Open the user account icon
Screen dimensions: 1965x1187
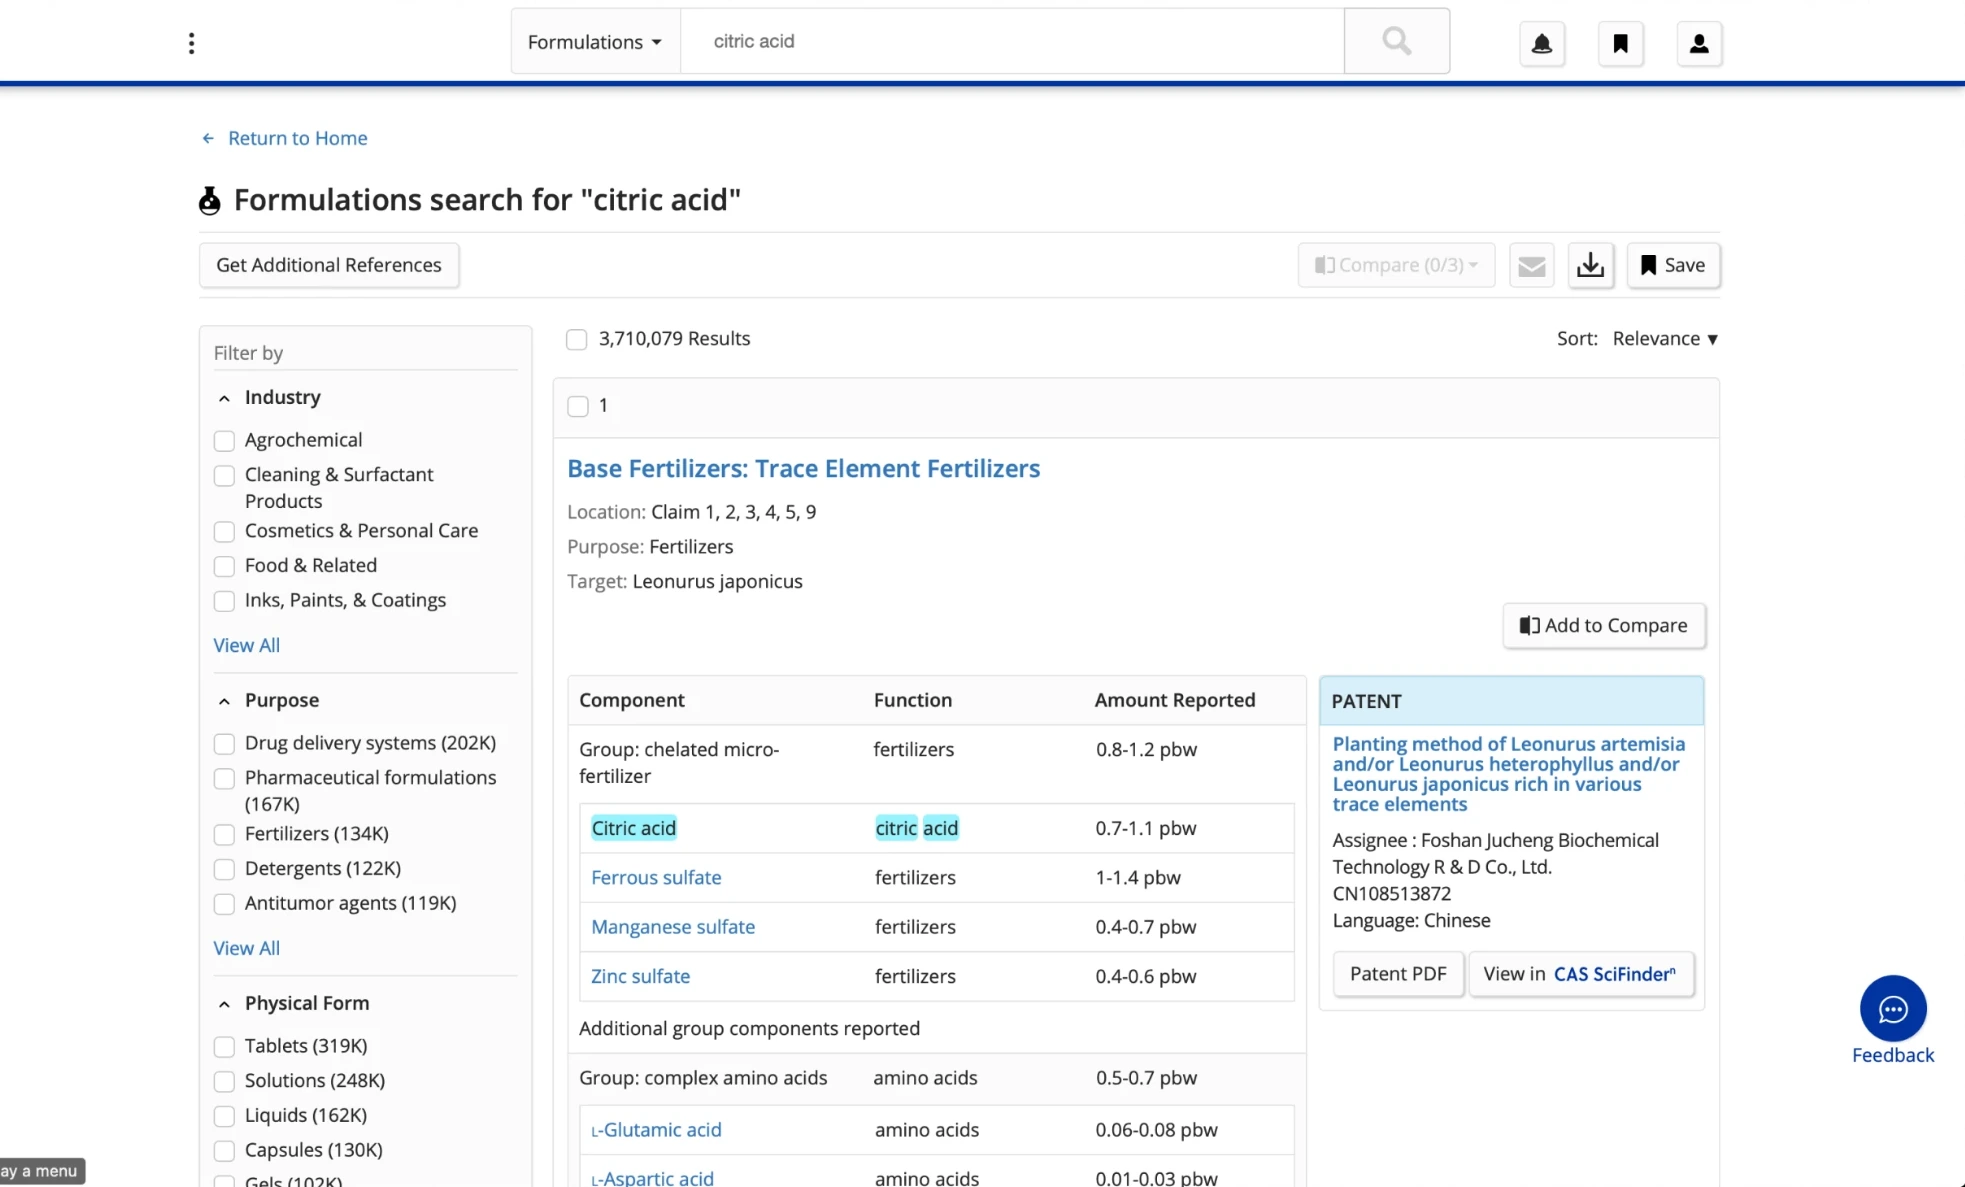click(x=1698, y=44)
